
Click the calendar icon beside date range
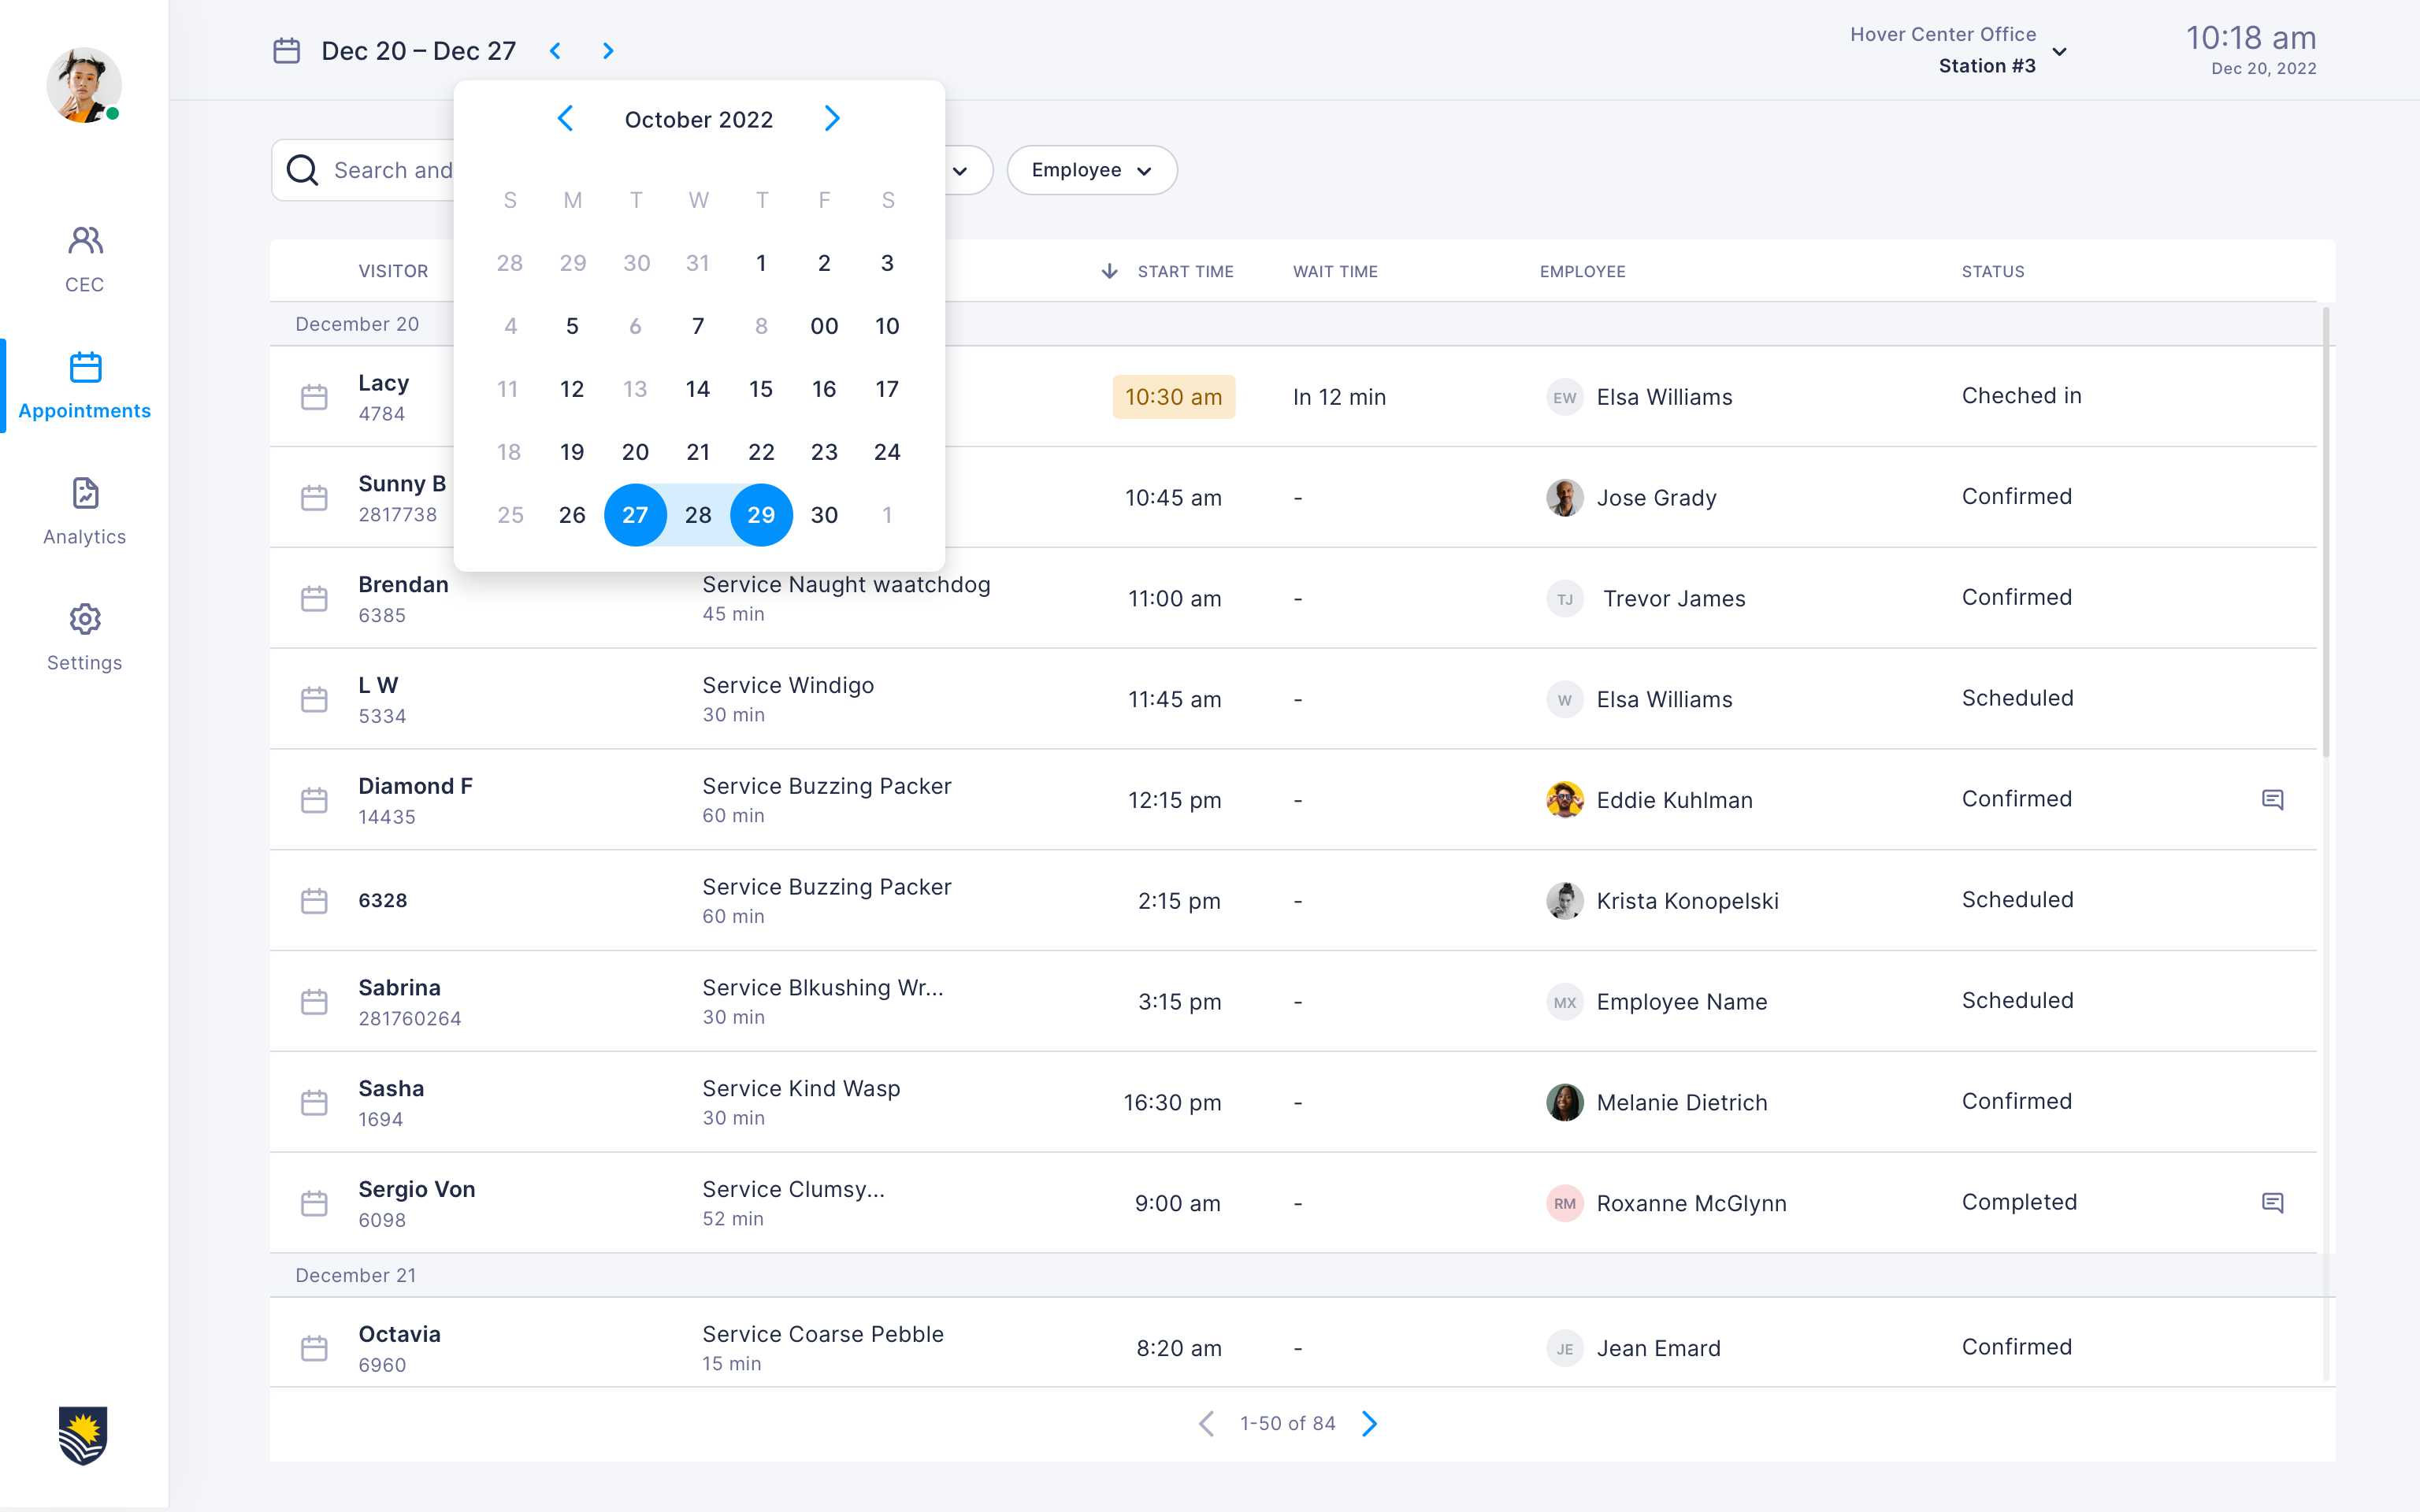[x=287, y=51]
